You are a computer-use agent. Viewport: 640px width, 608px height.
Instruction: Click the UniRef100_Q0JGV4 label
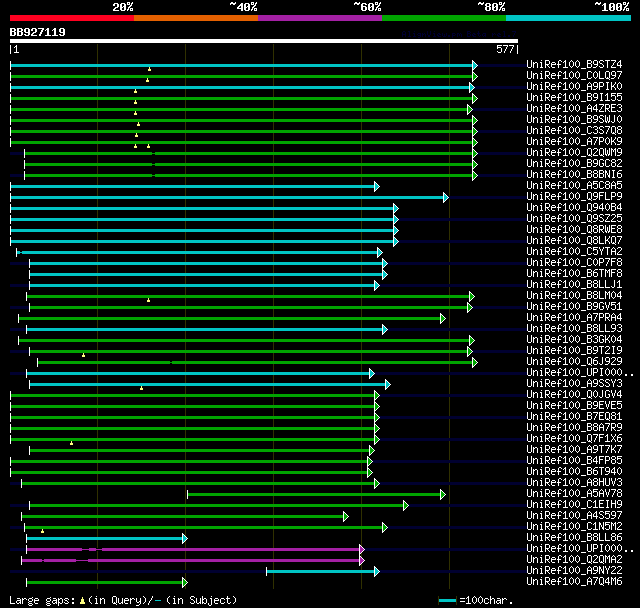[574, 395]
